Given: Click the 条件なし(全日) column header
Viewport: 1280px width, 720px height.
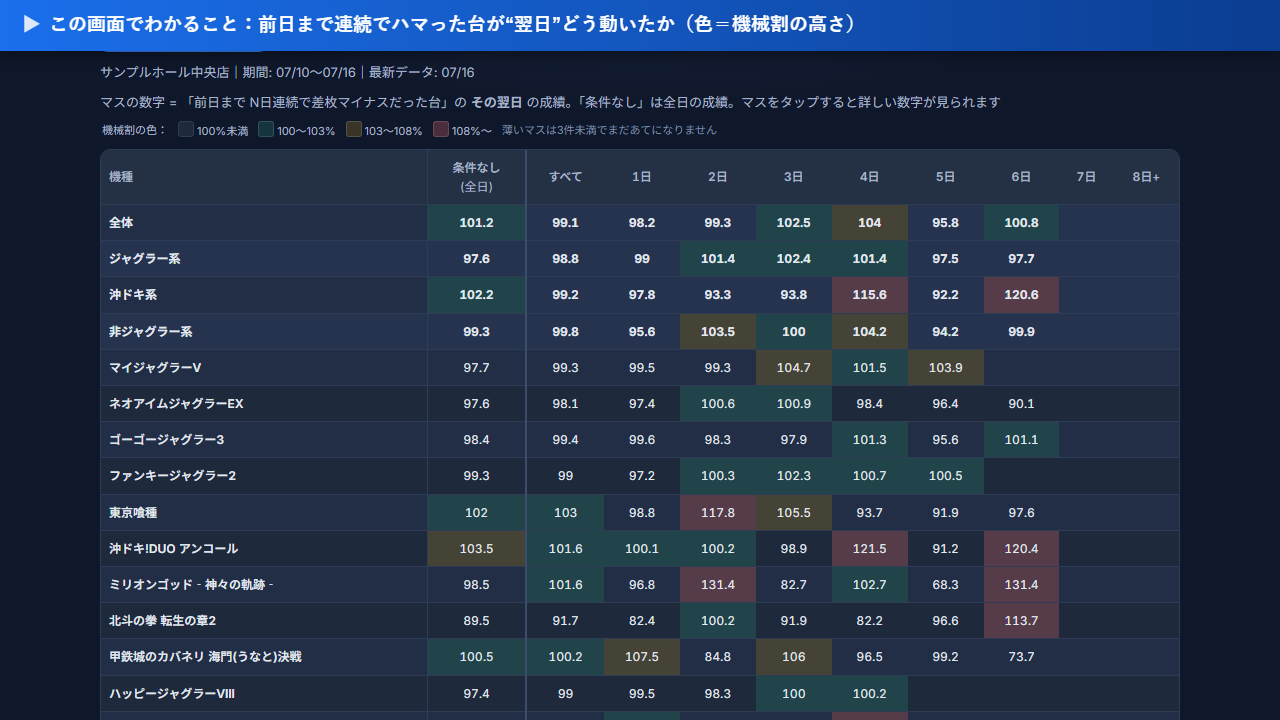Looking at the screenshot, I should (x=477, y=177).
